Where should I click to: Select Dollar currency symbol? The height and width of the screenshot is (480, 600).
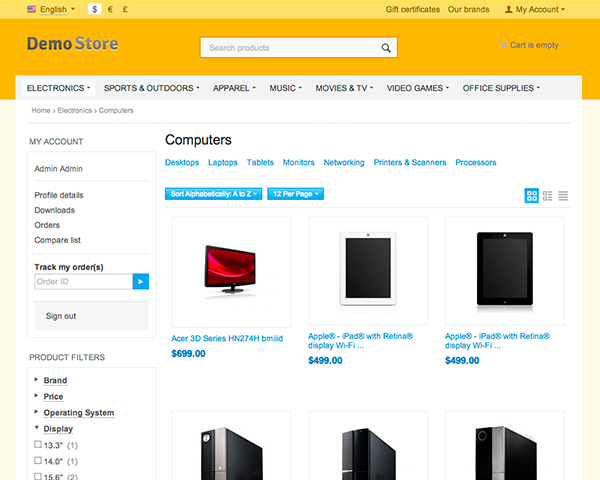pyautogui.click(x=95, y=9)
